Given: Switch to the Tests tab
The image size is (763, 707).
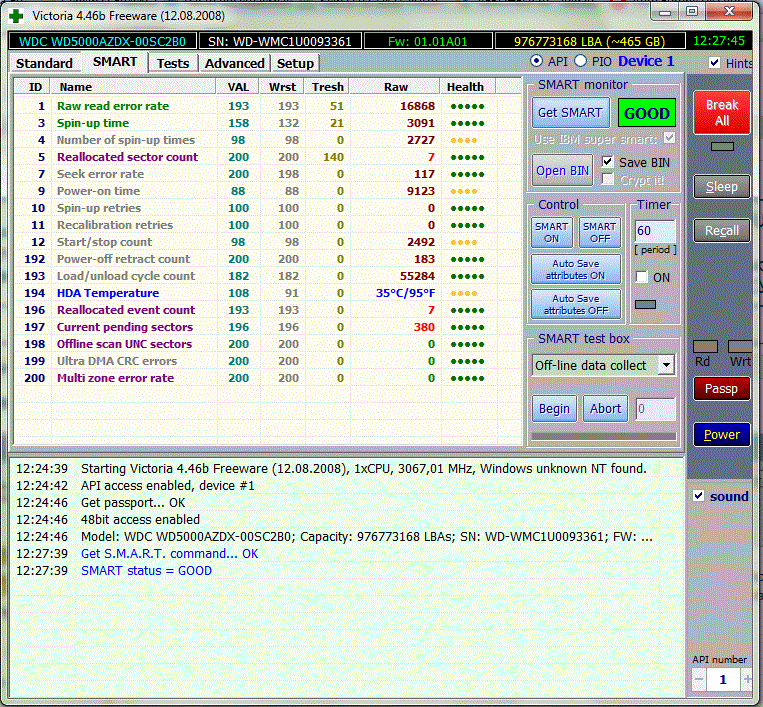Looking at the screenshot, I should (x=173, y=63).
